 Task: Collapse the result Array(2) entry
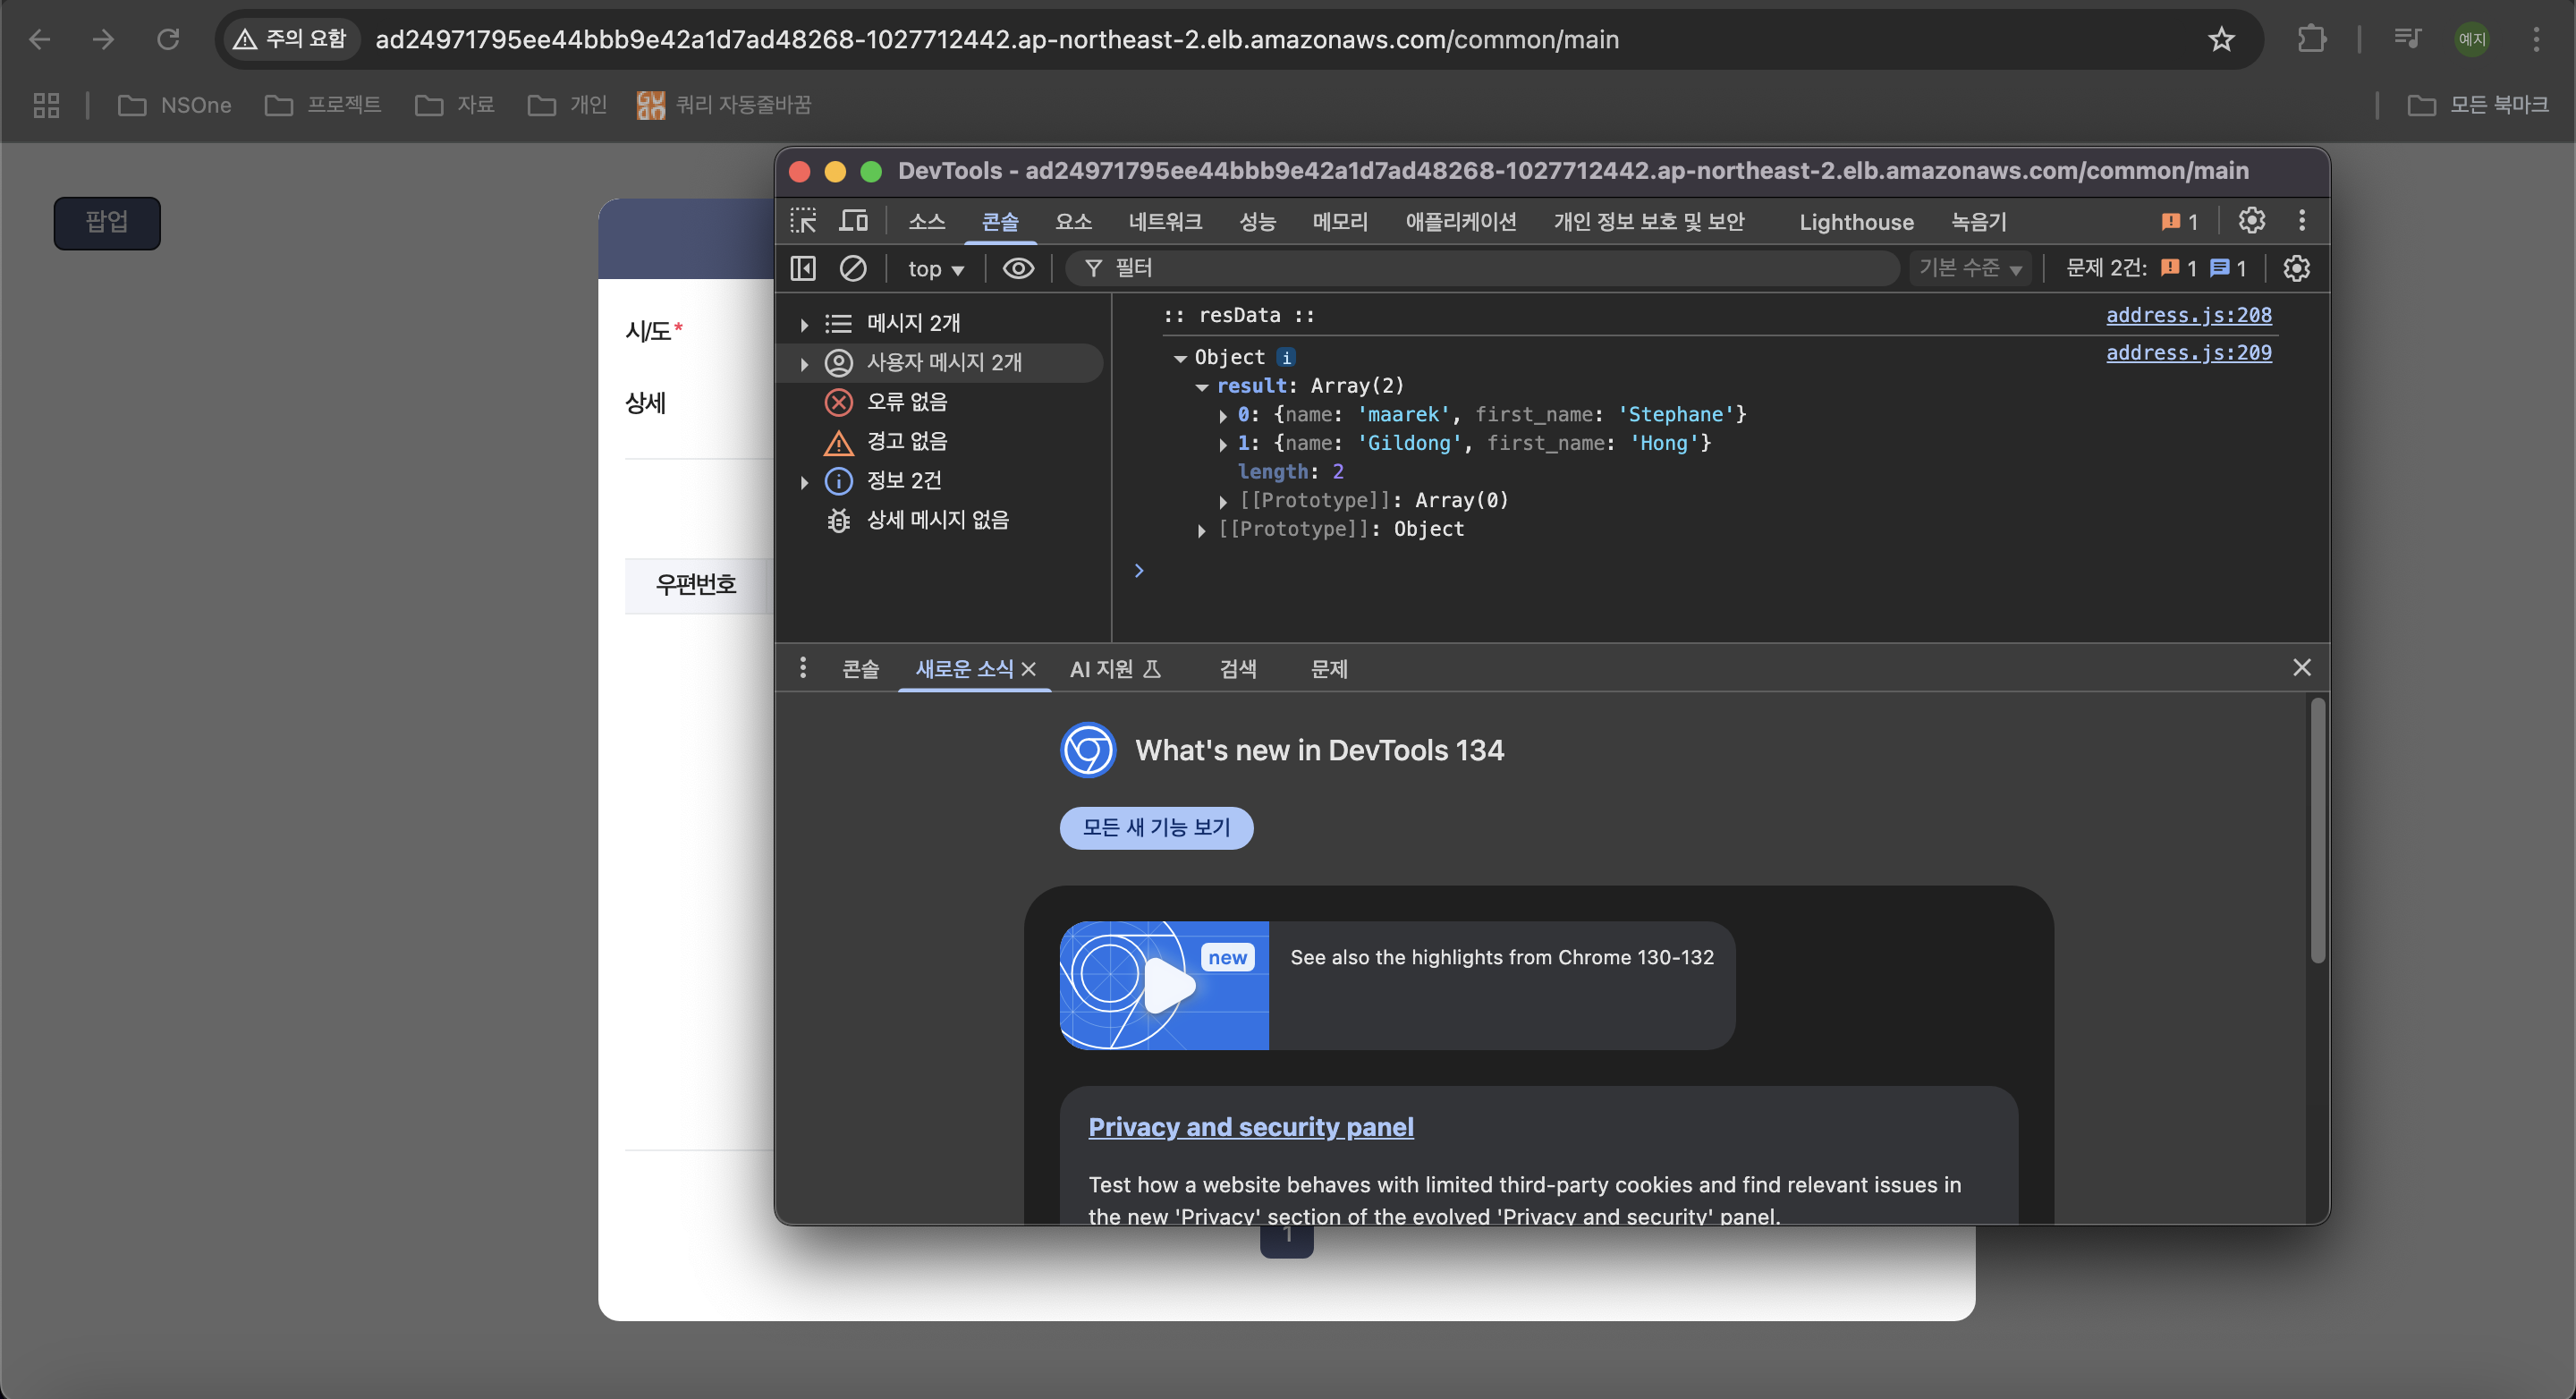pos(1202,386)
